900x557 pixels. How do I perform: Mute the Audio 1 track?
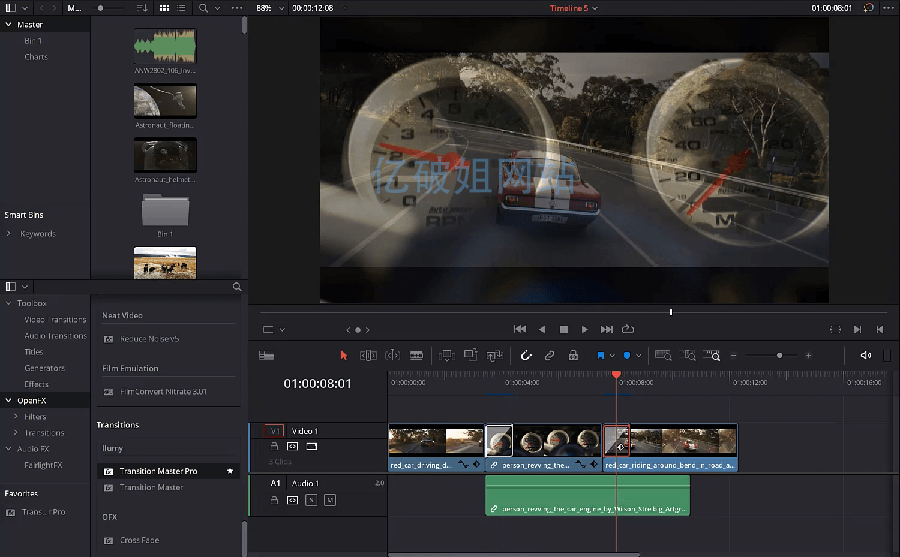click(x=328, y=499)
